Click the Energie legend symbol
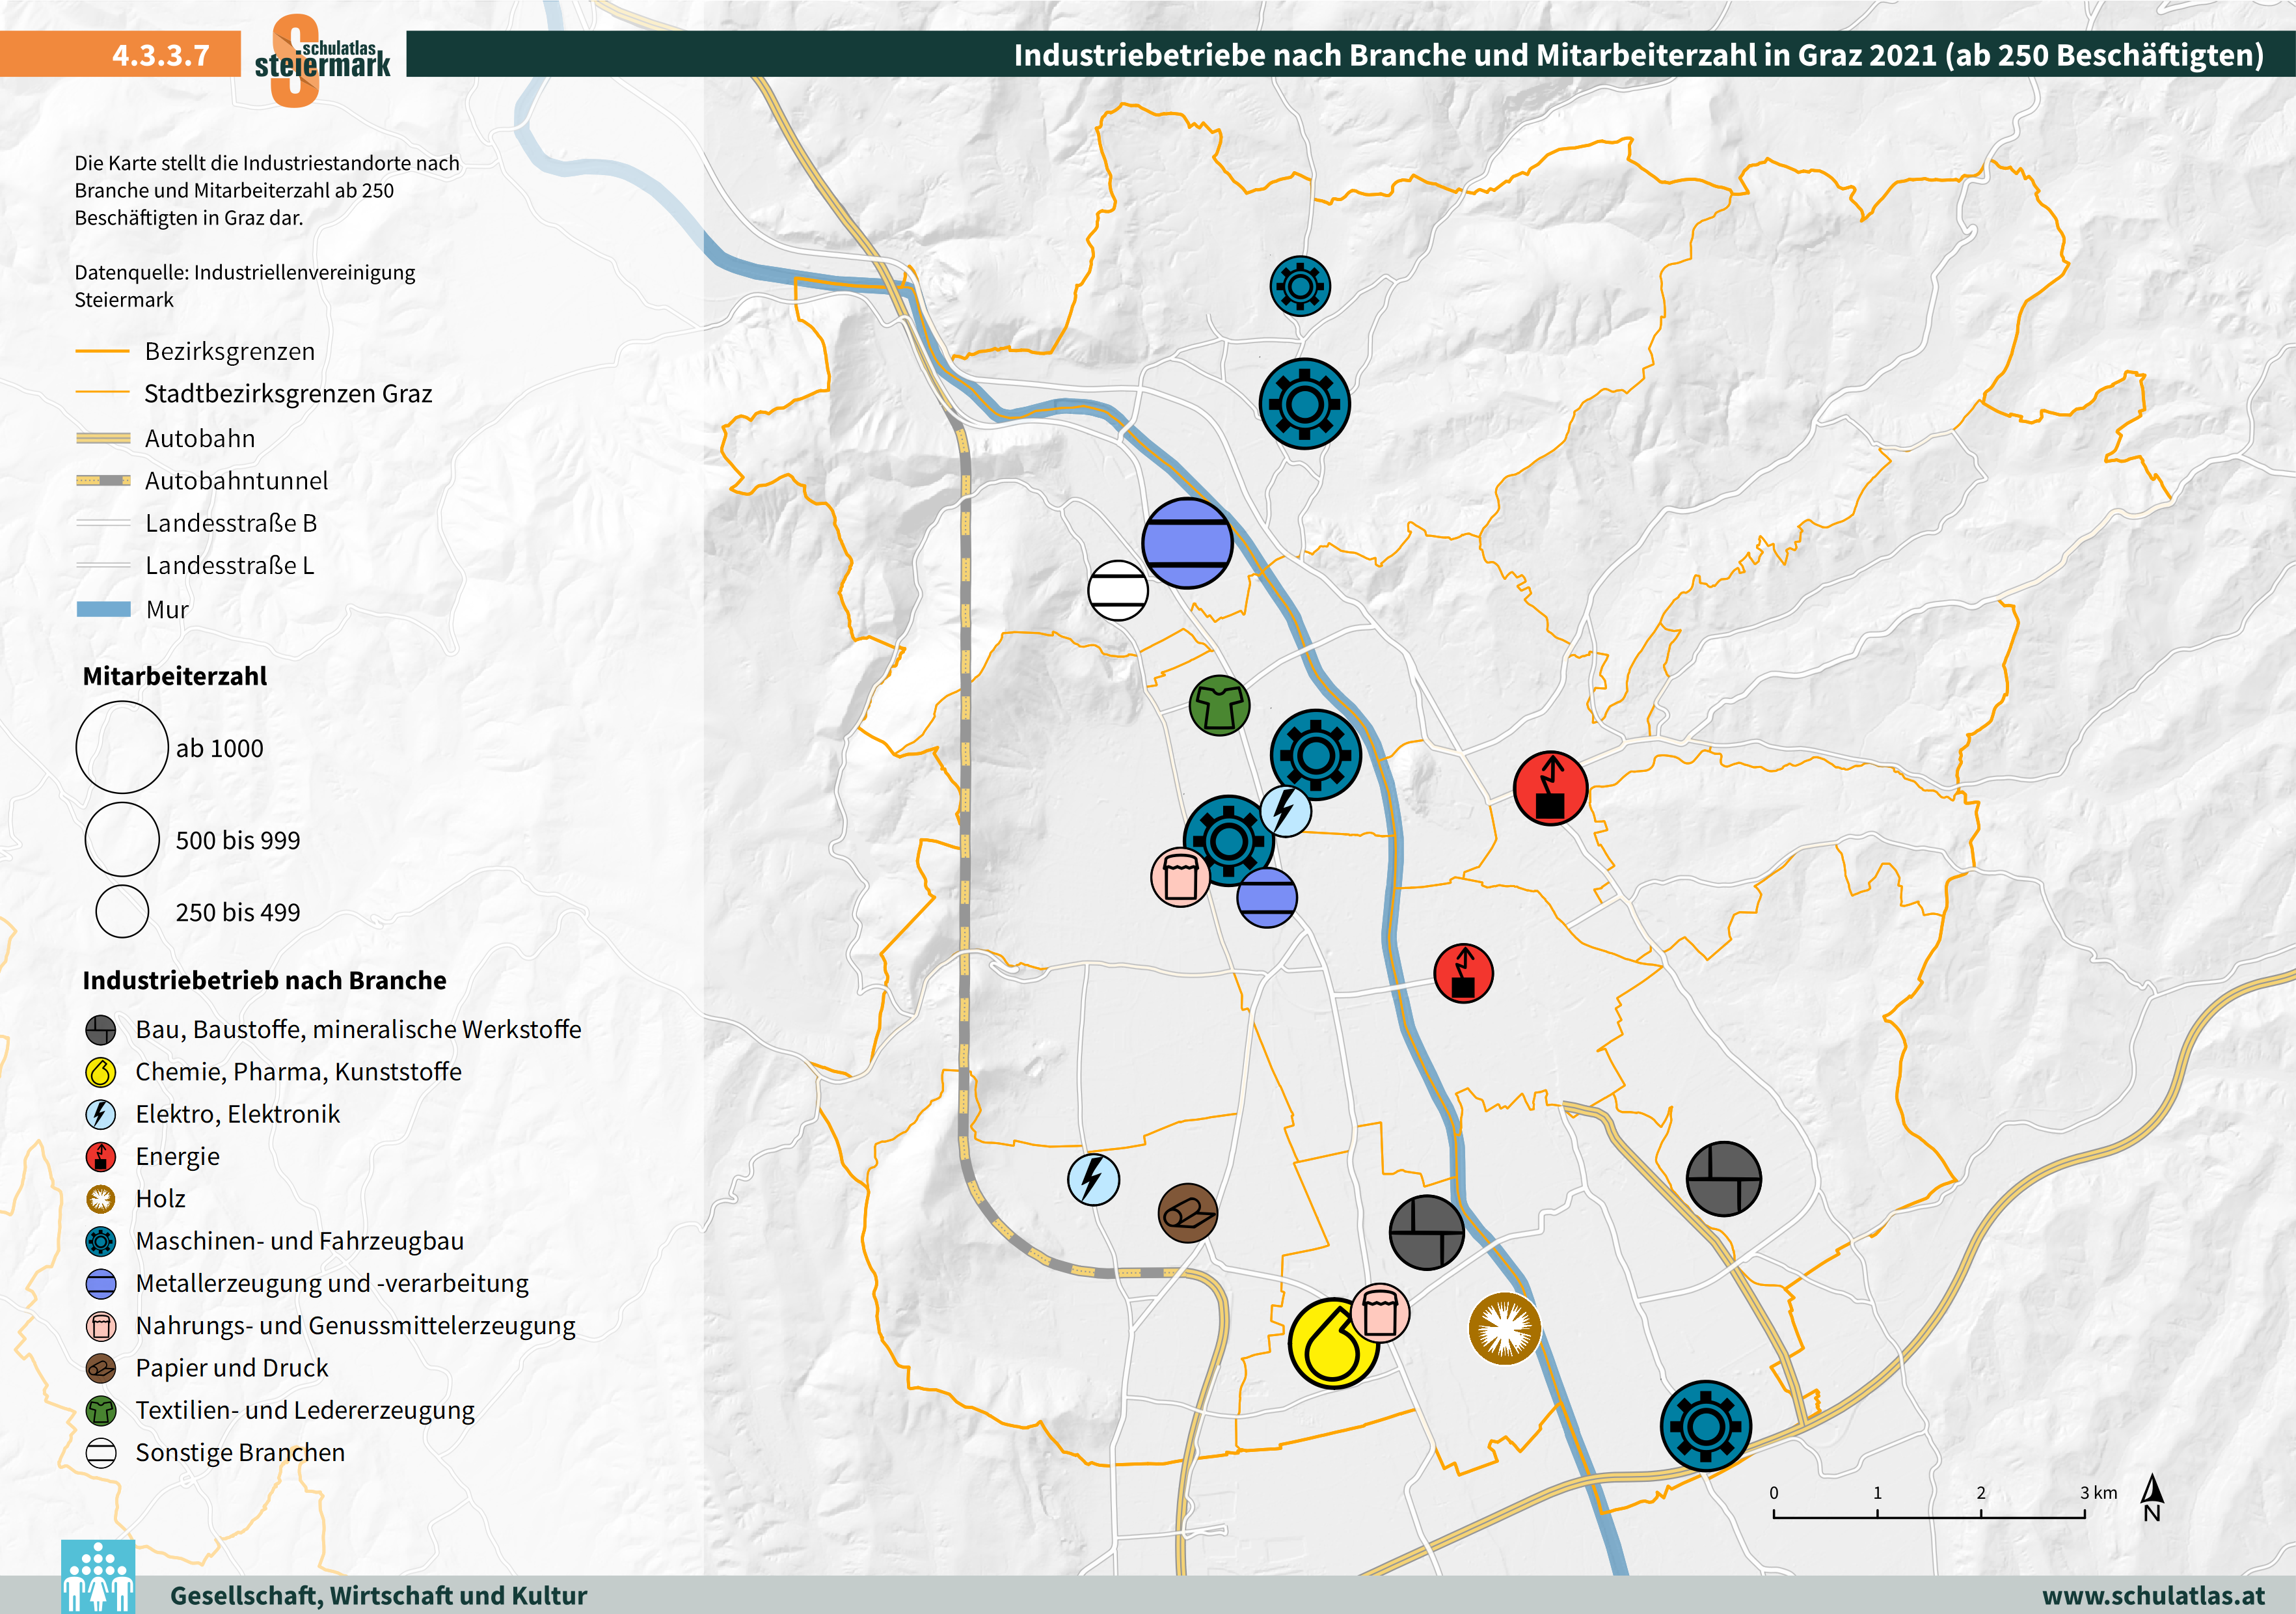 tap(101, 1157)
